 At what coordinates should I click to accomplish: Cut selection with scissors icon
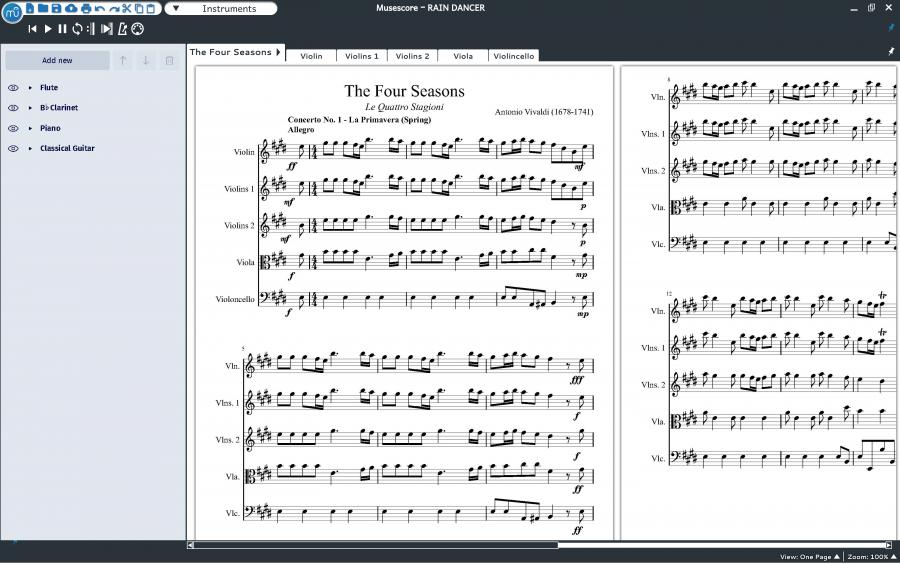pyautogui.click(x=126, y=8)
